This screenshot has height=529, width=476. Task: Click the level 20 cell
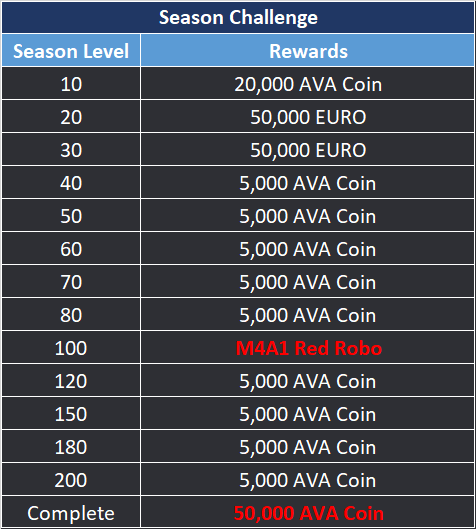pyautogui.click(x=71, y=116)
